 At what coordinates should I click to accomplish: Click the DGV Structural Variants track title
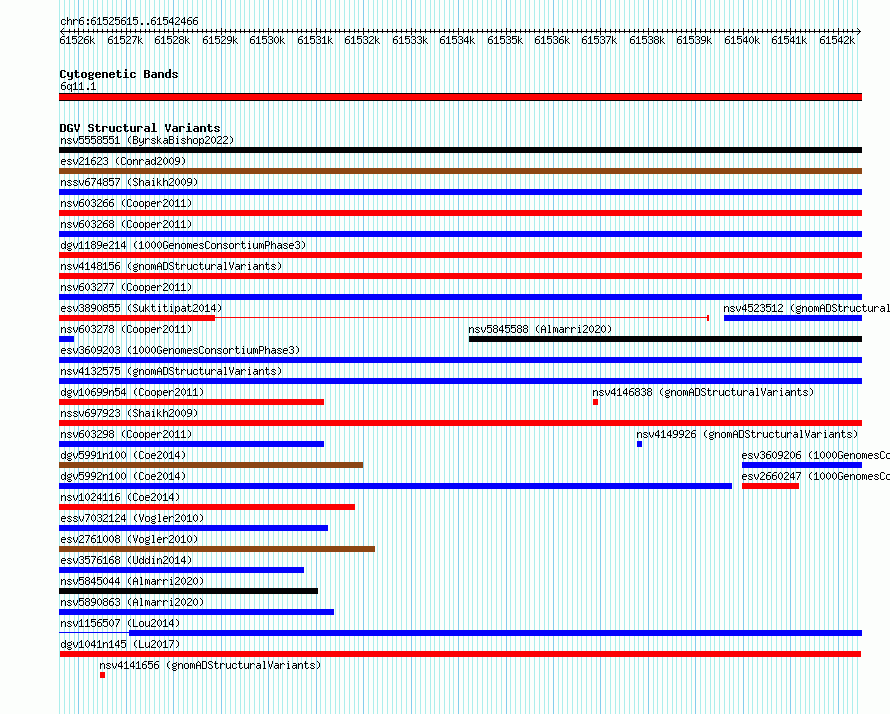coord(140,128)
